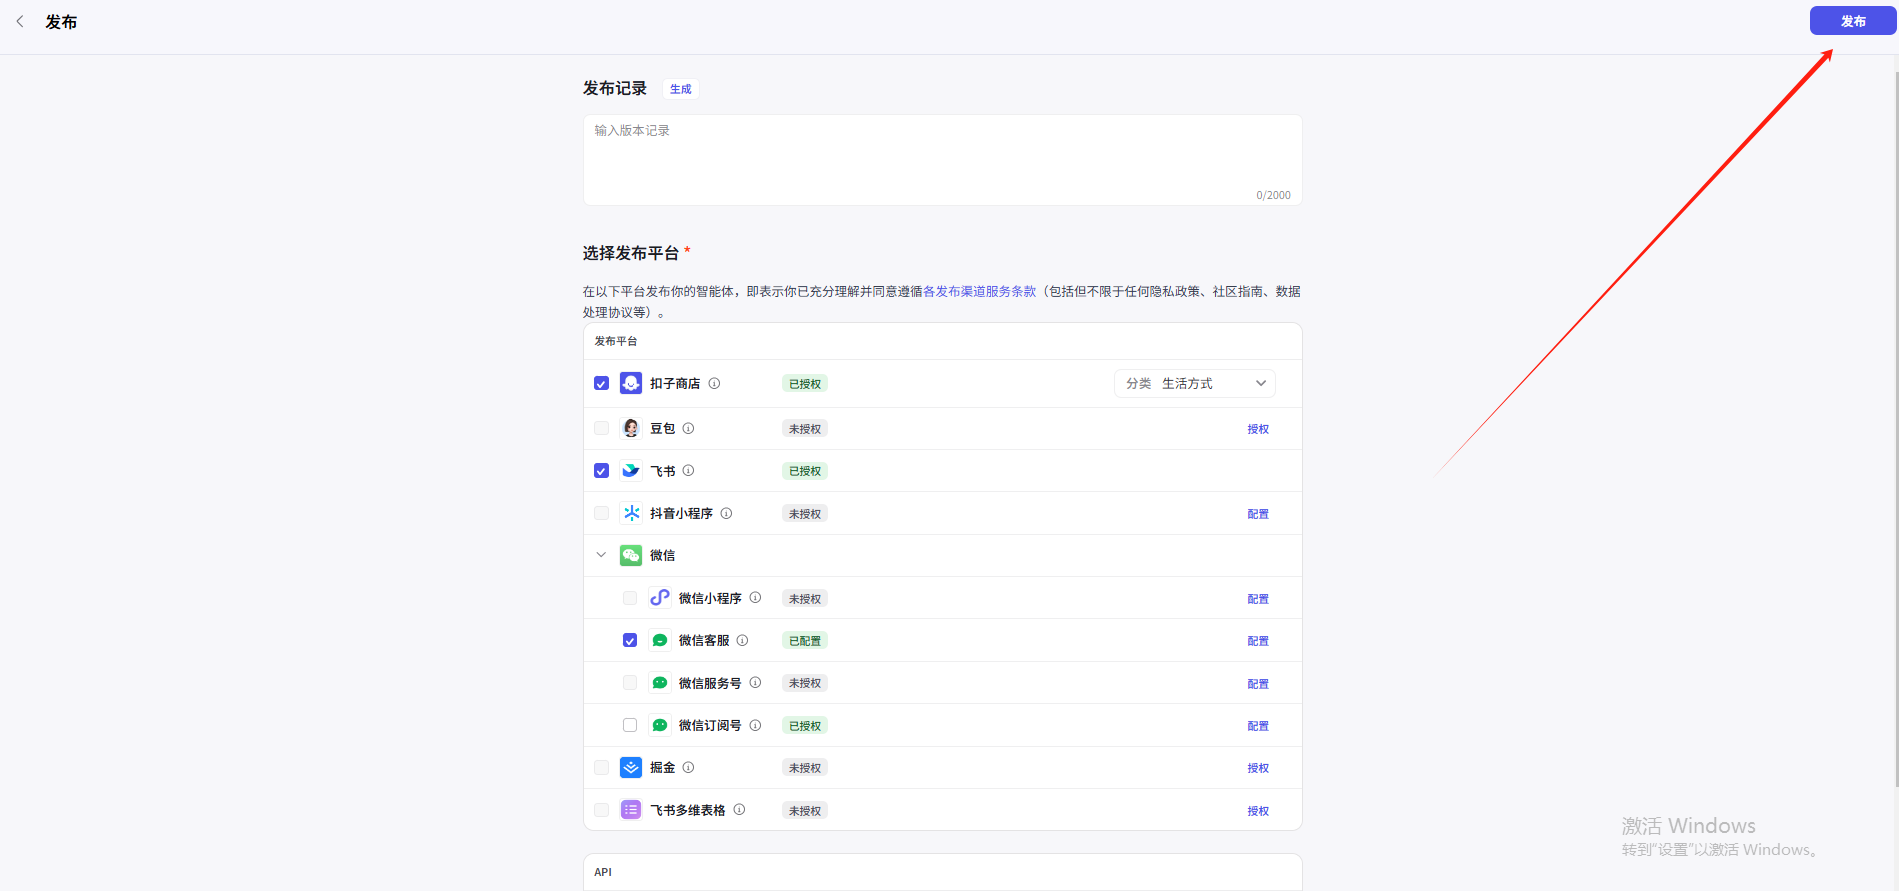Image resolution: width=1899 pixels, height=891 pixels.
Task: Uncheck the 飞书 platform checkbox
Action: [601, 471]
